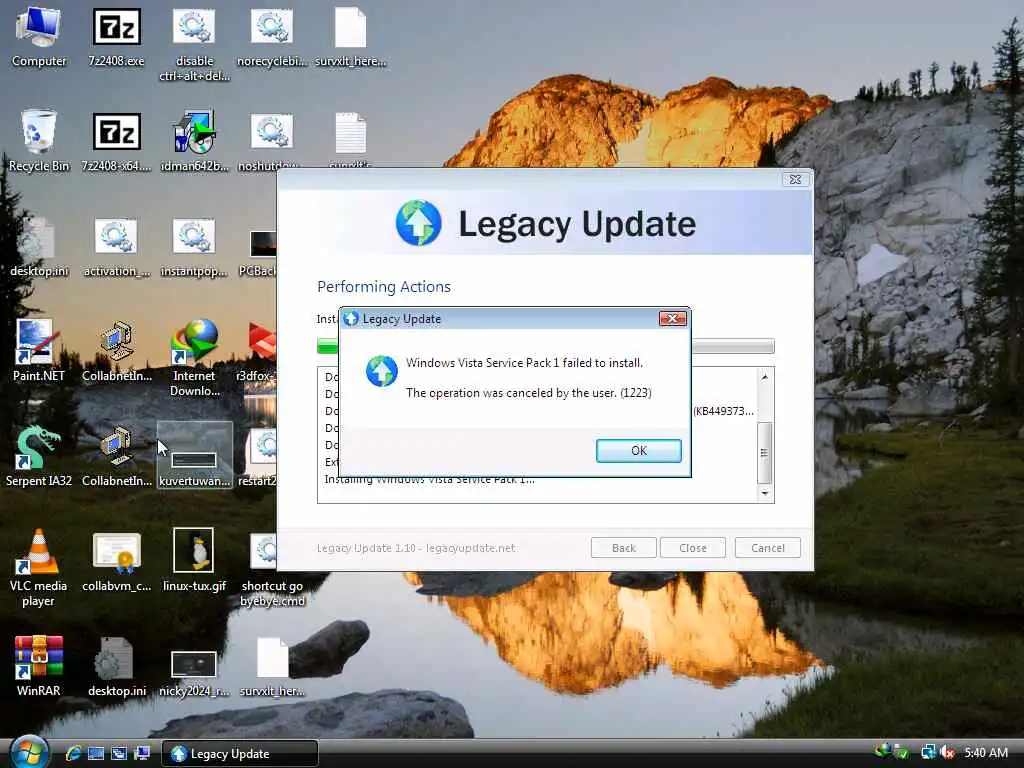The height and width of the screenshot is (768, 1024).
Task: Select the desktop.ini icon beside activation_...
Action: pos(39,247)
